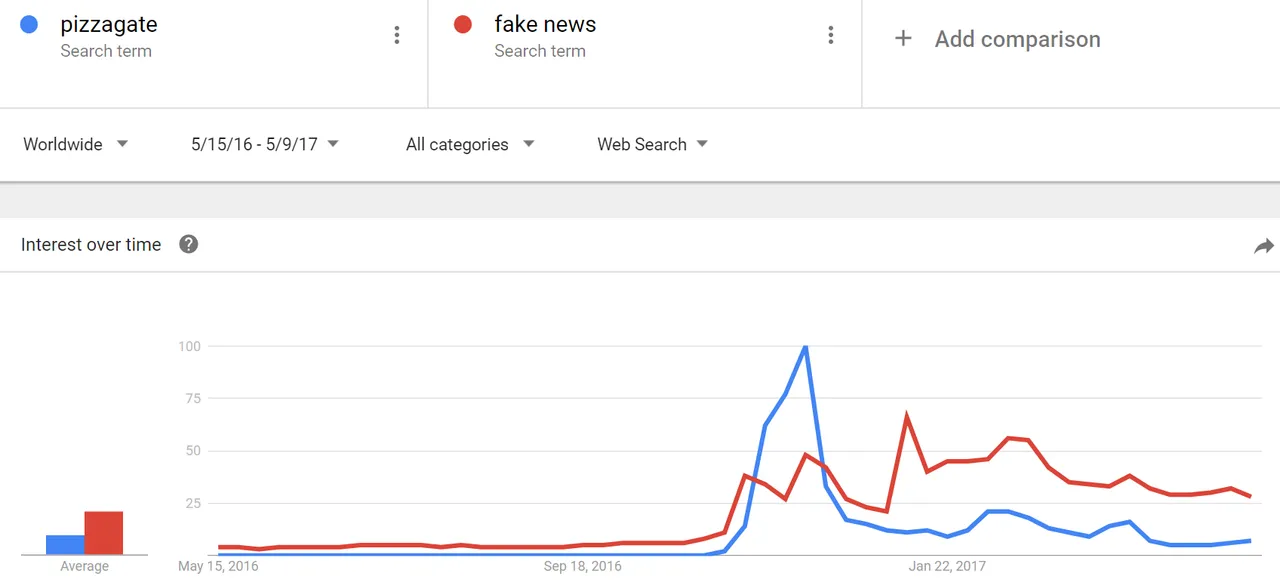The height and width of the screenshot is (586, 1280).
Task: Open pizzagate term options menu
Action: [397, 36]
